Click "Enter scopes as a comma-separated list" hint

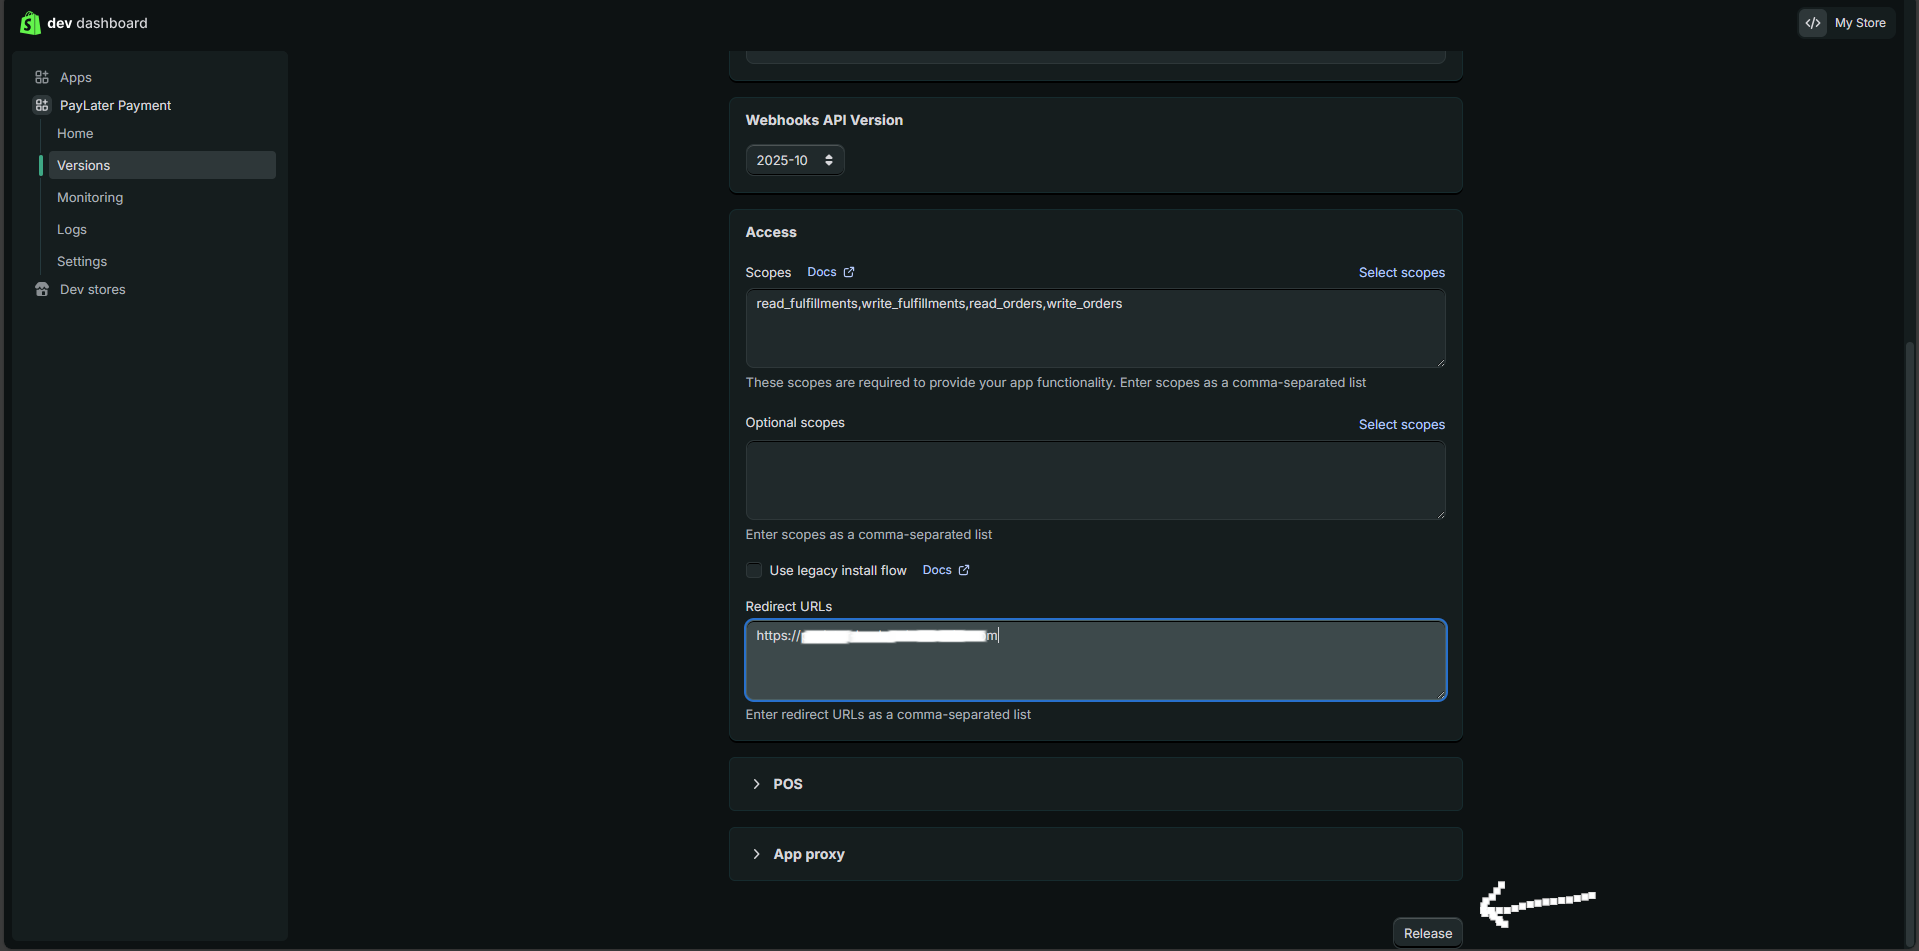(x=868, y=534)
